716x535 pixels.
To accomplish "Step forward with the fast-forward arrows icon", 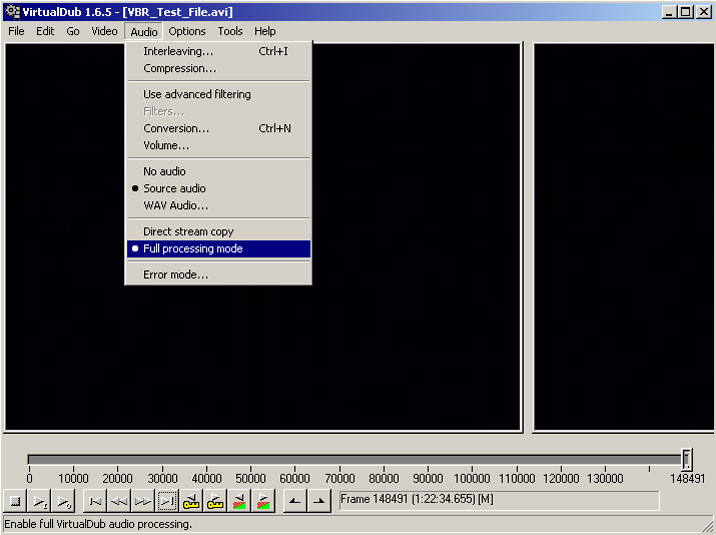I will coord(142,501).
